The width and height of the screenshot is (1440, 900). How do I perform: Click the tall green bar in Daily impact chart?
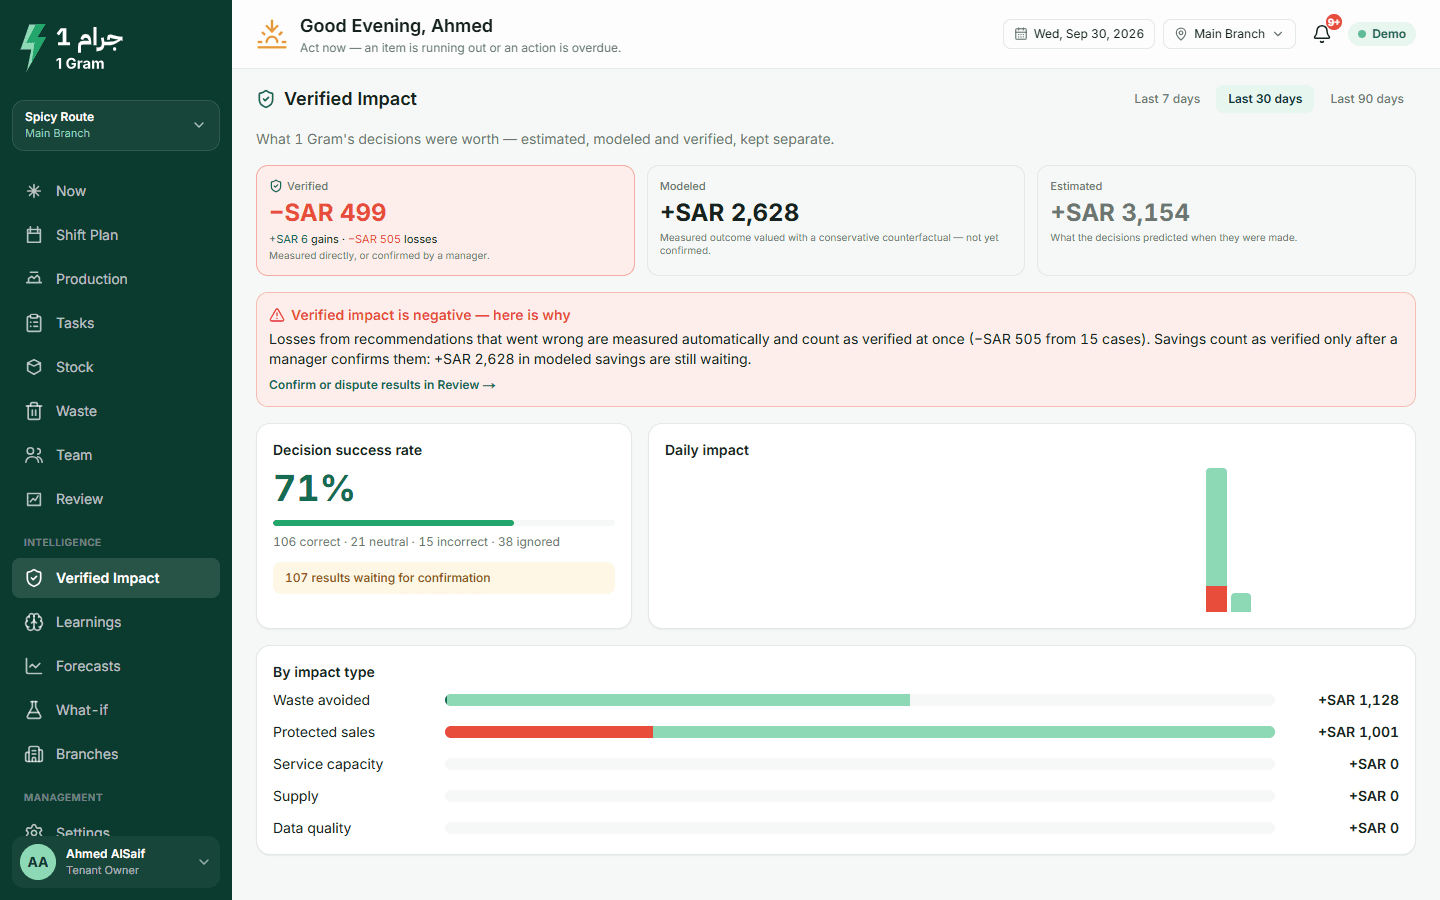[1216, 527]
